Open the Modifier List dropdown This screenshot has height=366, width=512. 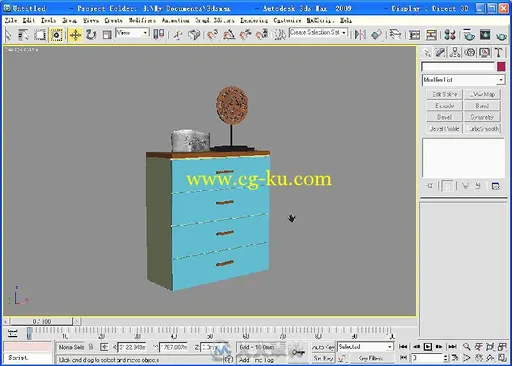463,80
